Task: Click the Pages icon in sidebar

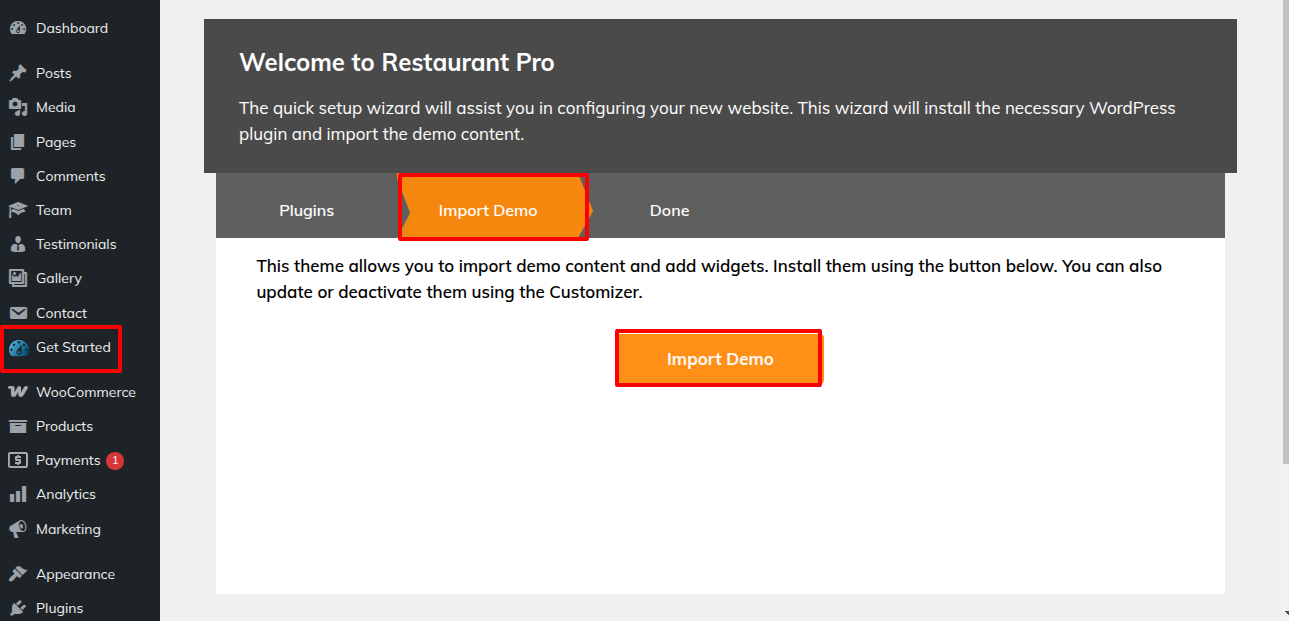Action: 17,142
